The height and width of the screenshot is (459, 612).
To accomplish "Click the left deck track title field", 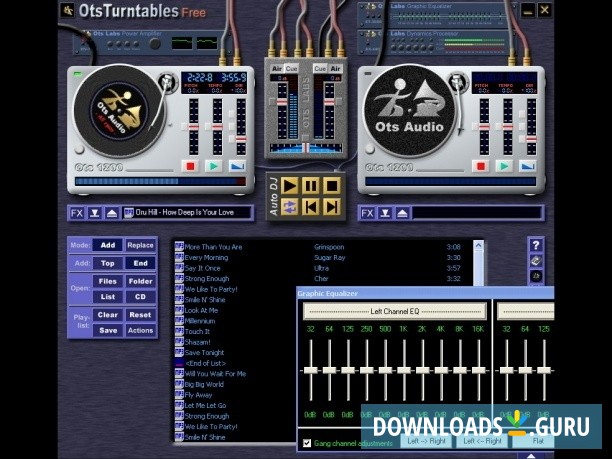I will pos(187,213).
